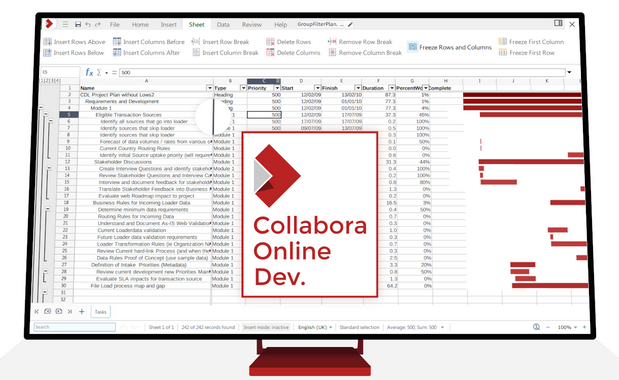Add a new sheet with plus icon

click(82, 312)
